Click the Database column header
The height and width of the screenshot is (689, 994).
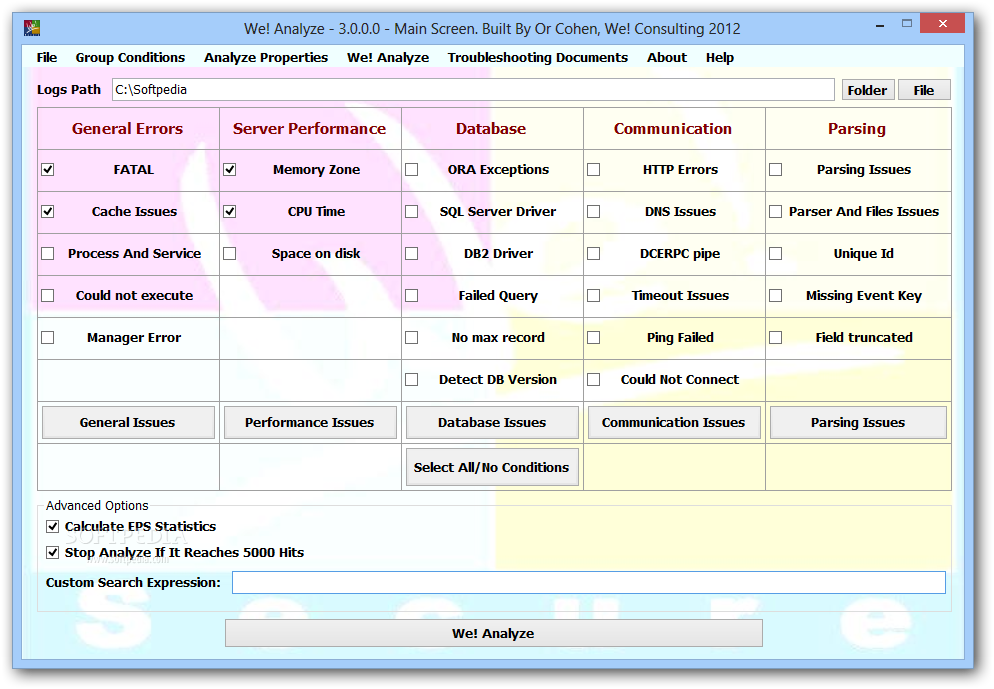click(x=491, y=129)
